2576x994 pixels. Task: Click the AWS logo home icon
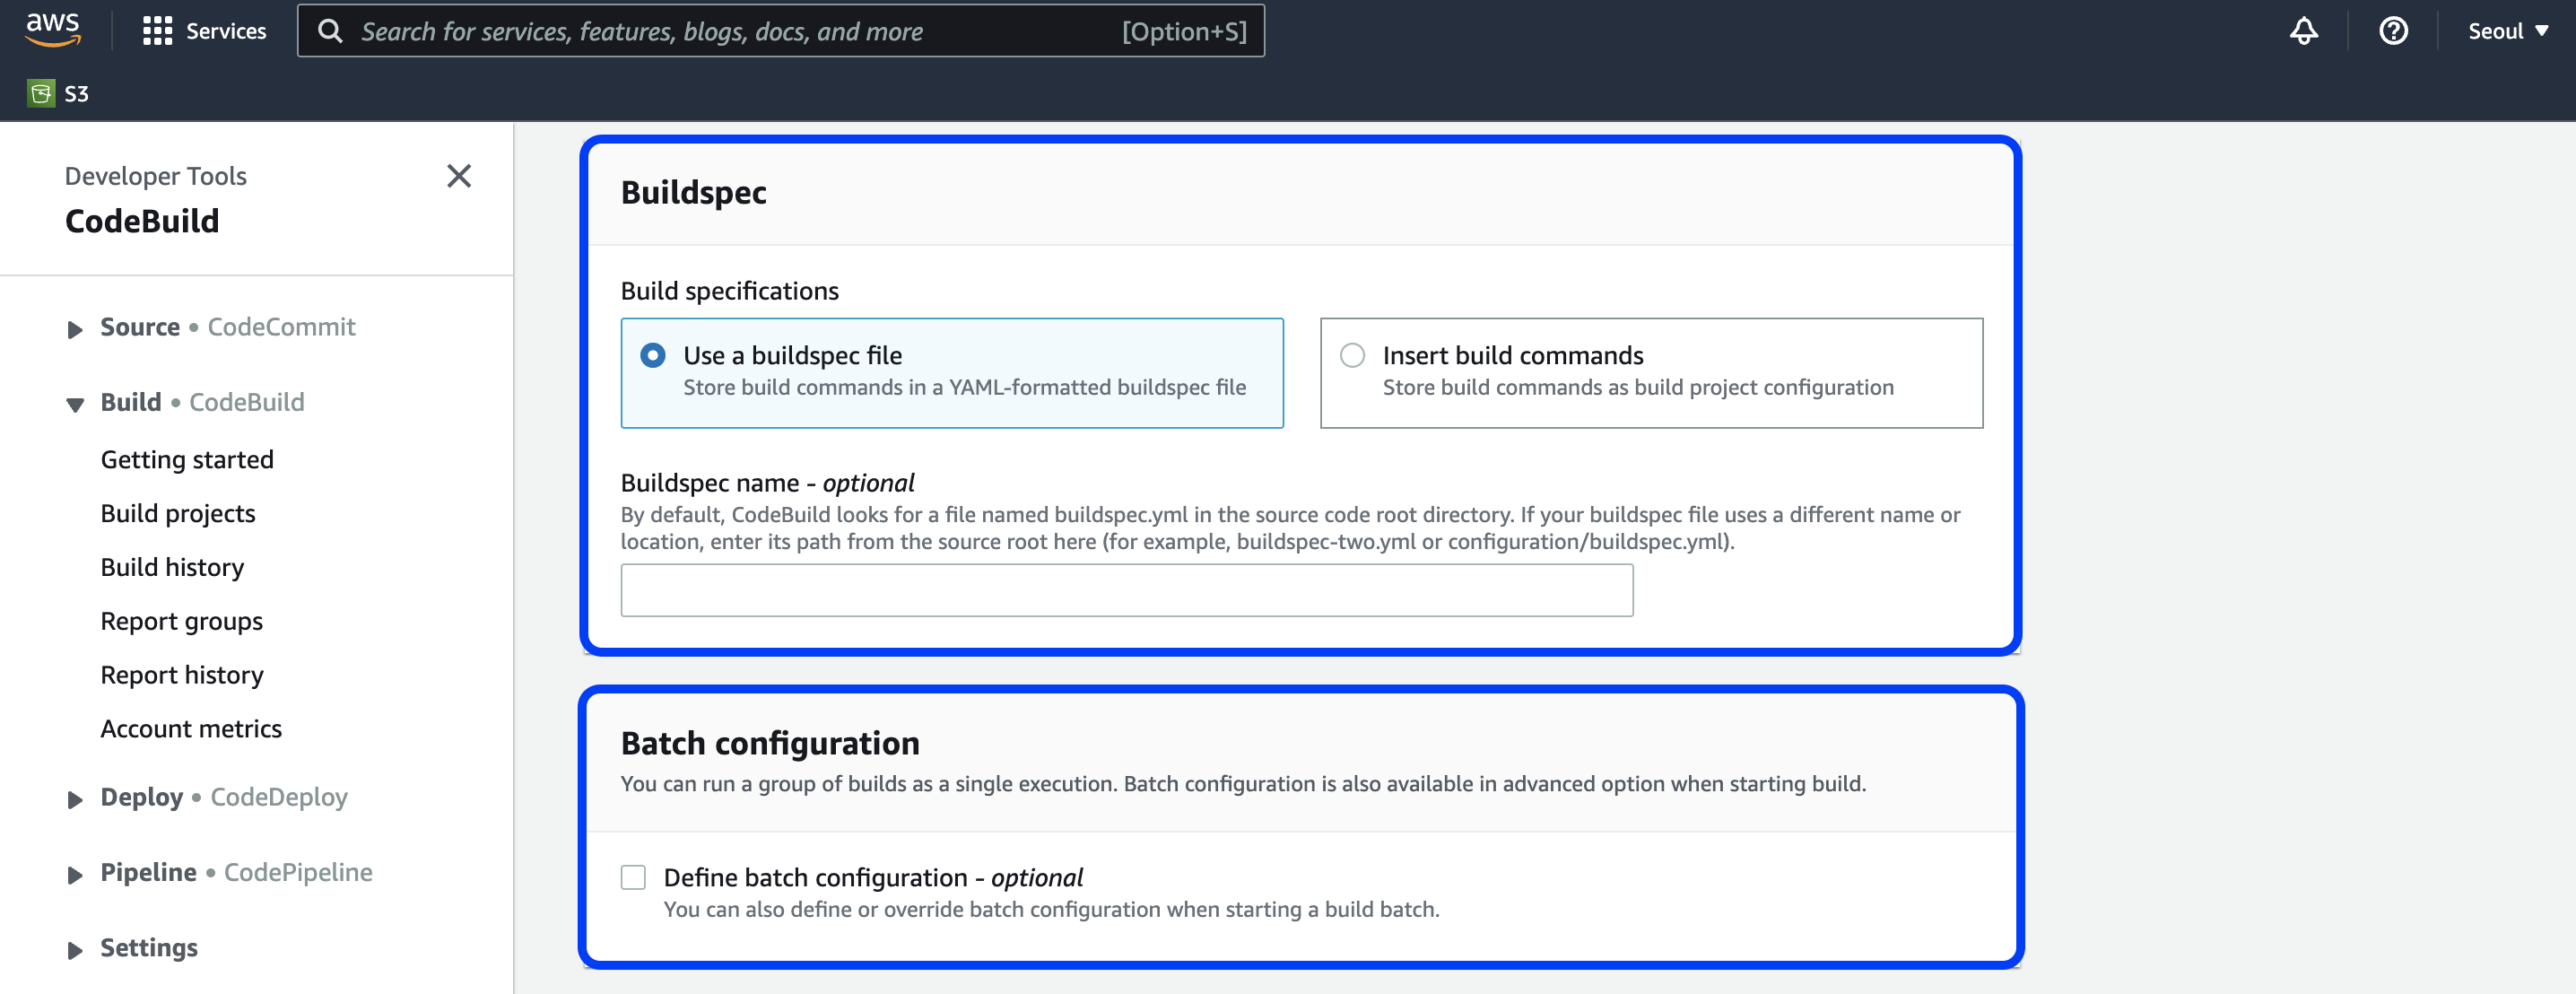[52, 30]
